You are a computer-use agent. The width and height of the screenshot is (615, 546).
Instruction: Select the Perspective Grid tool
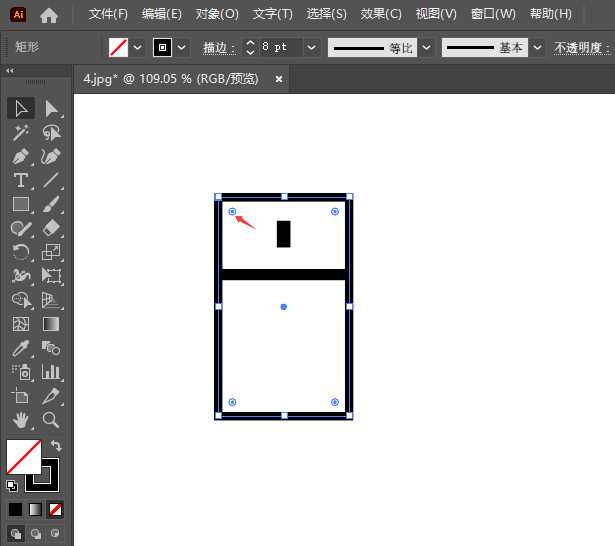(51, 300)
